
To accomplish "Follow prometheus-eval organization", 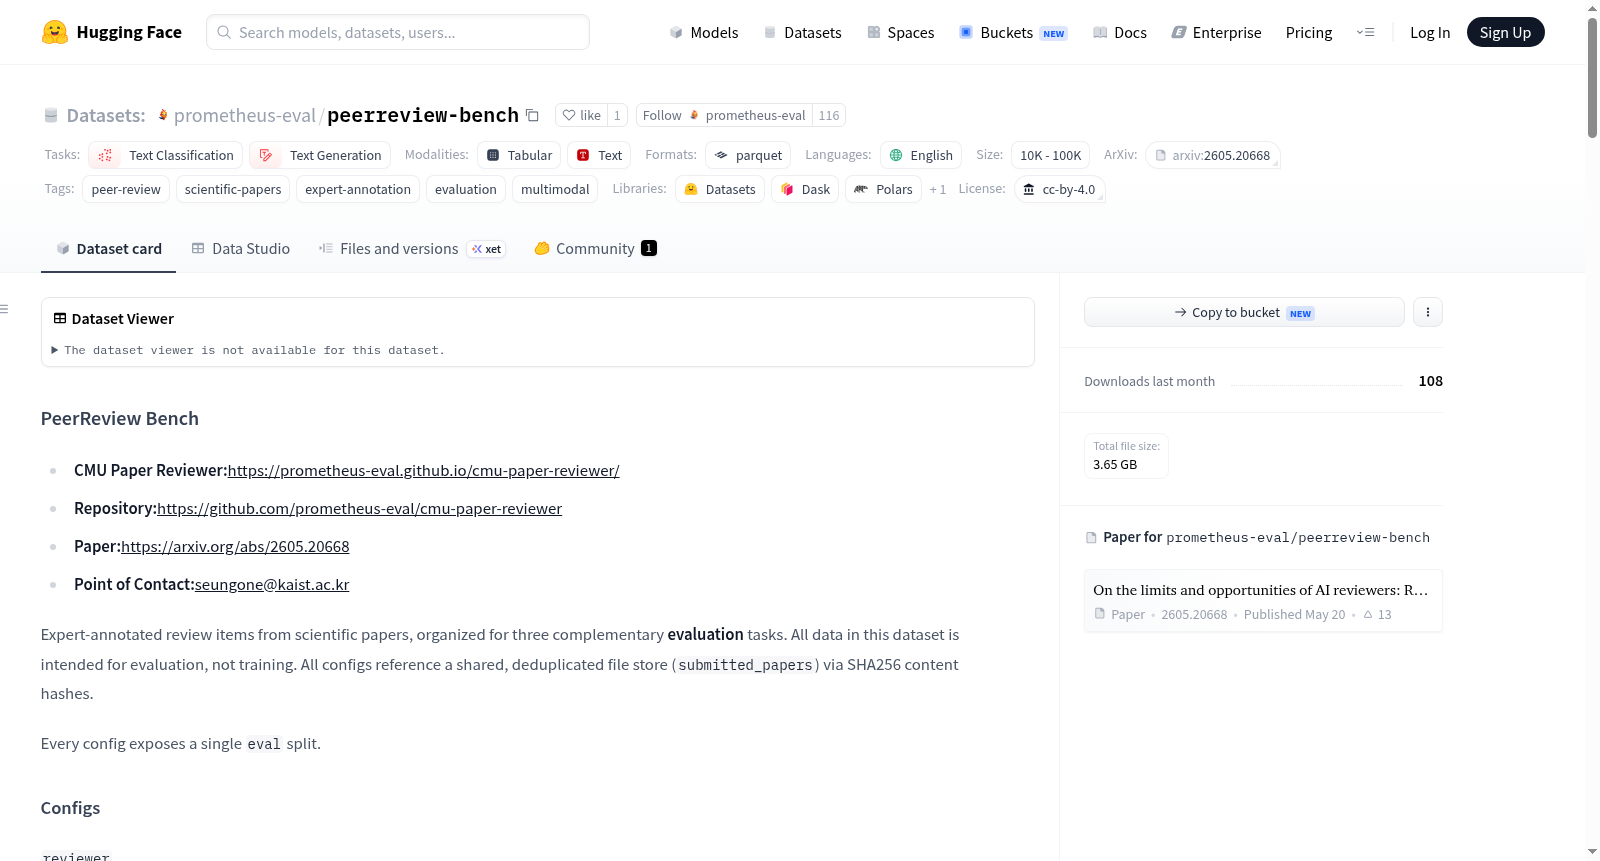I will (x=724, y=115).
